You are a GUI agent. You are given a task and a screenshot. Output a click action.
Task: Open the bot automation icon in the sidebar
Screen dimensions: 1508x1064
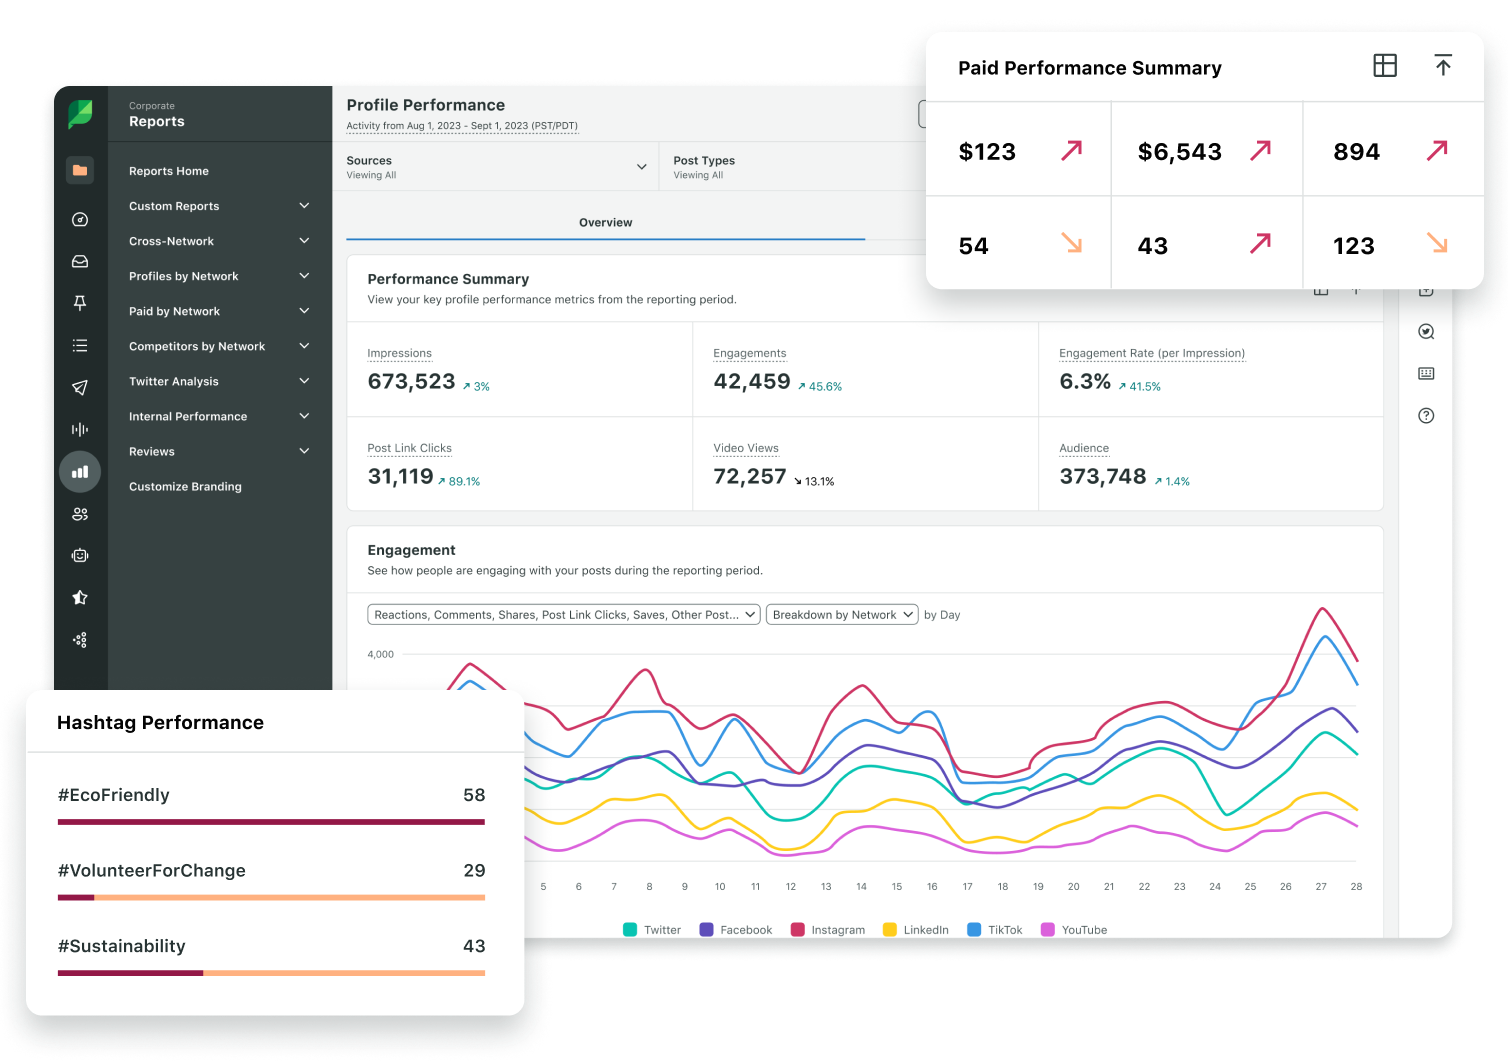pyautogui.click(x=80, y=555)
